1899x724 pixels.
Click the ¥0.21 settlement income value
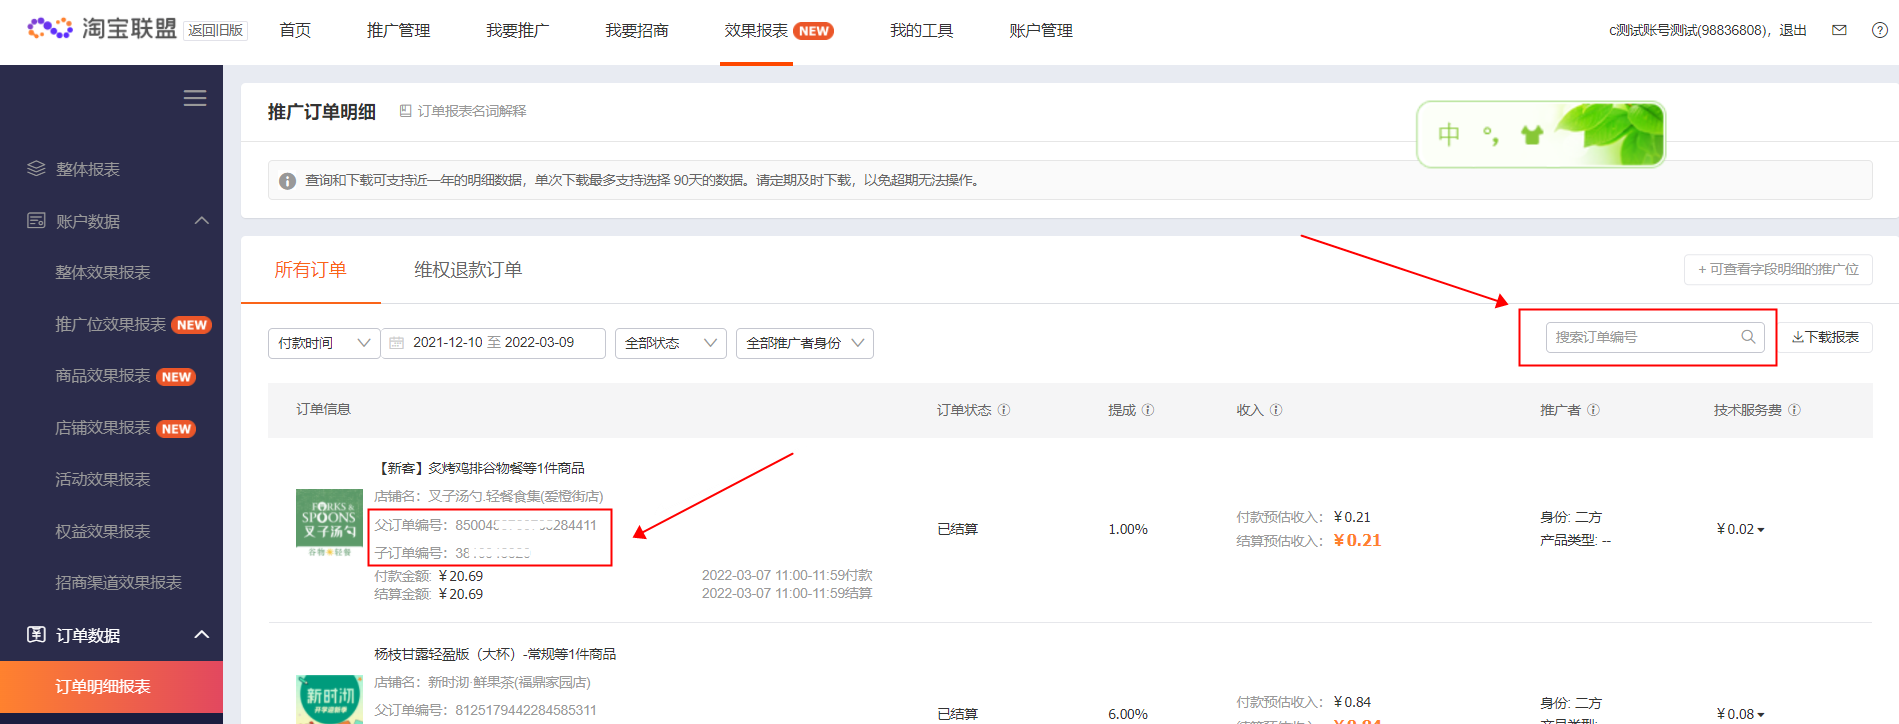point(1357,540)
